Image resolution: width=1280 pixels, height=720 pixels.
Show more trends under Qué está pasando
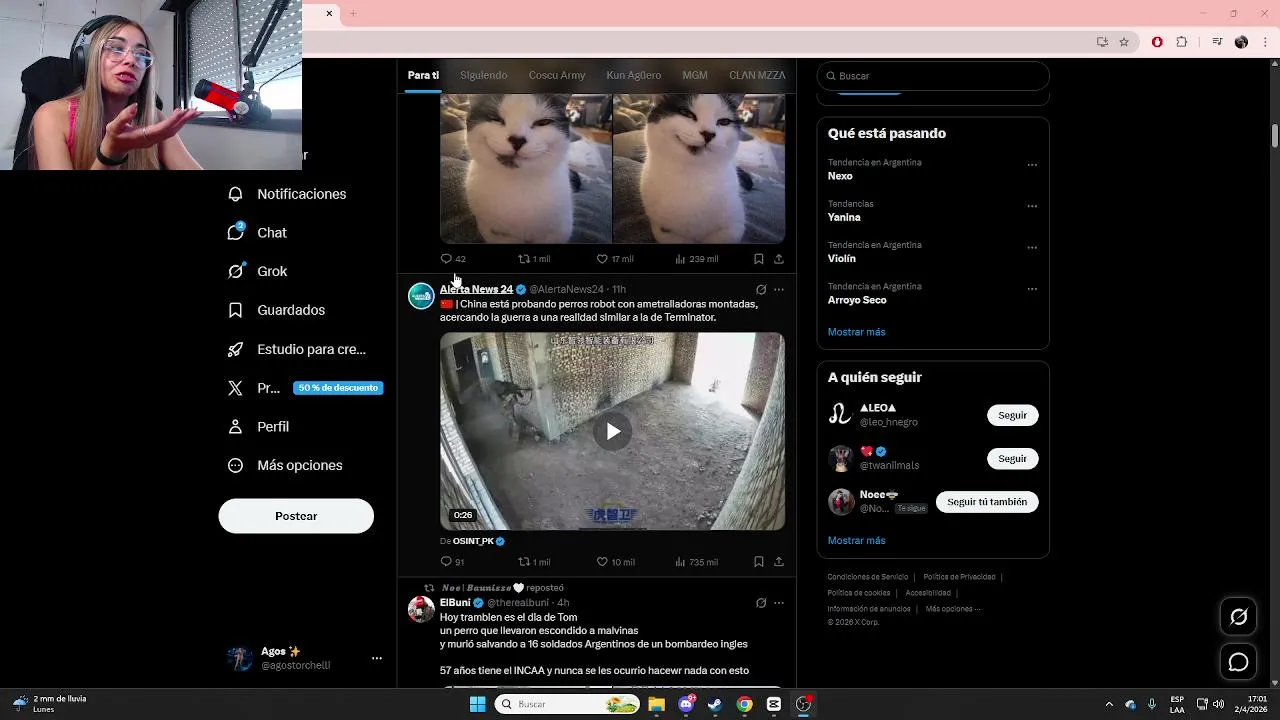pyautogui.click(x=856, y=332)
